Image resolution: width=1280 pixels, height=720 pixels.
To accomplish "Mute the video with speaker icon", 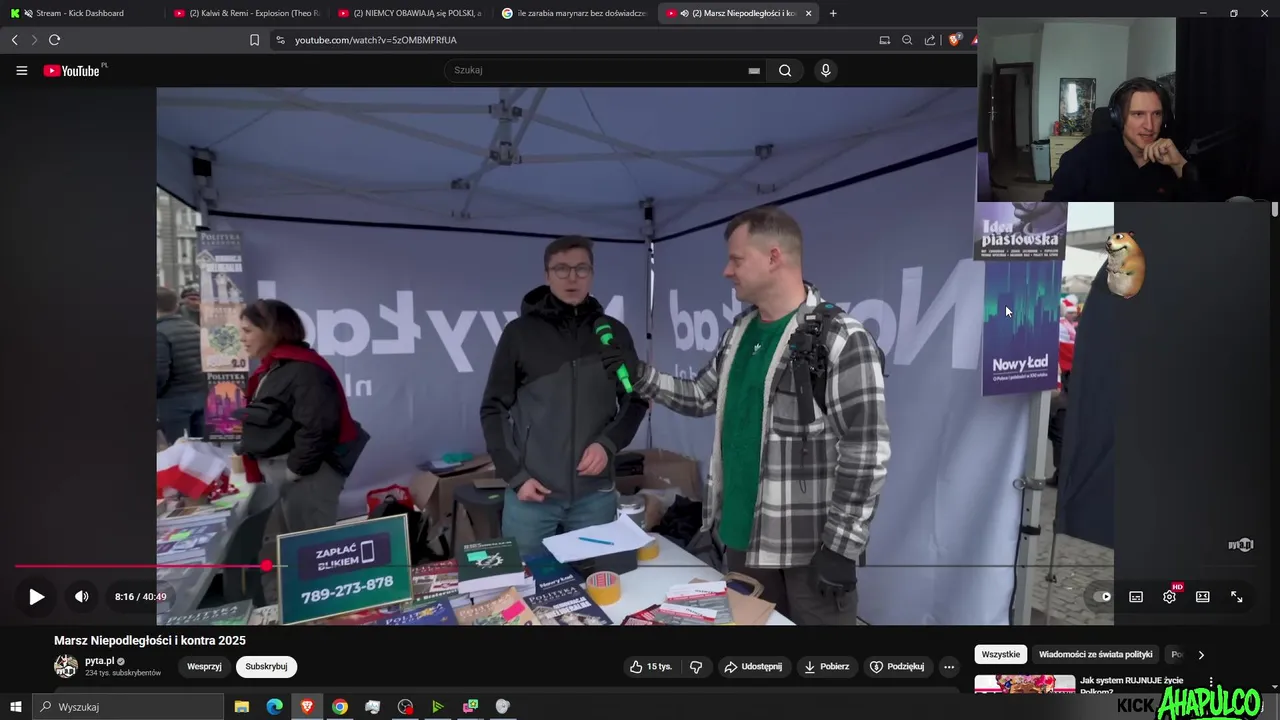I will (x=82, y=597).
